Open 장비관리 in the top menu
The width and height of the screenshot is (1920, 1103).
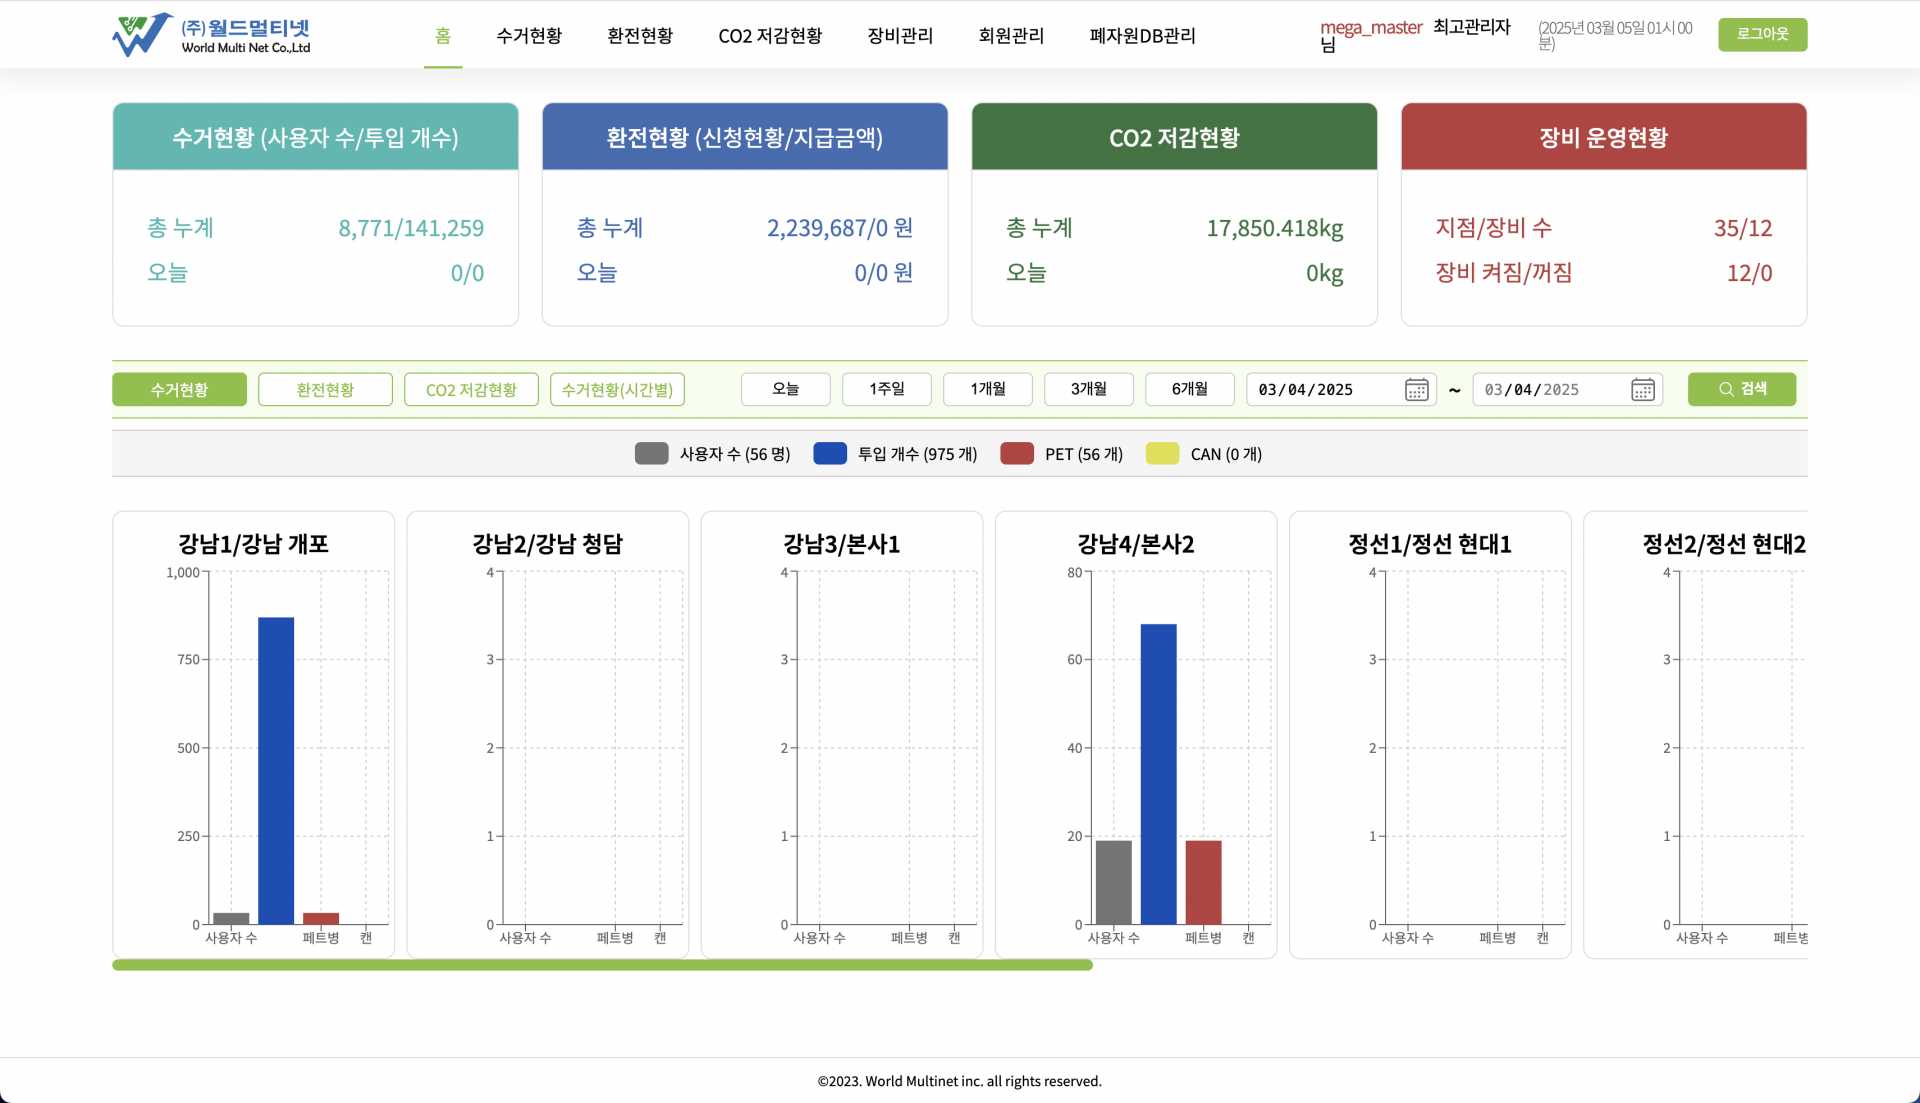tap(900, 36)
